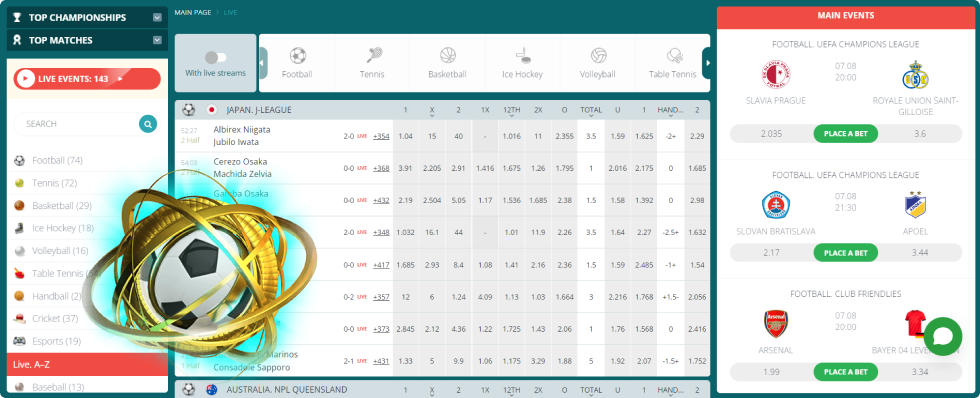Select 3.6 odds for Royale Union
Viewport: 980px width, 398px height.
(920, 134)
